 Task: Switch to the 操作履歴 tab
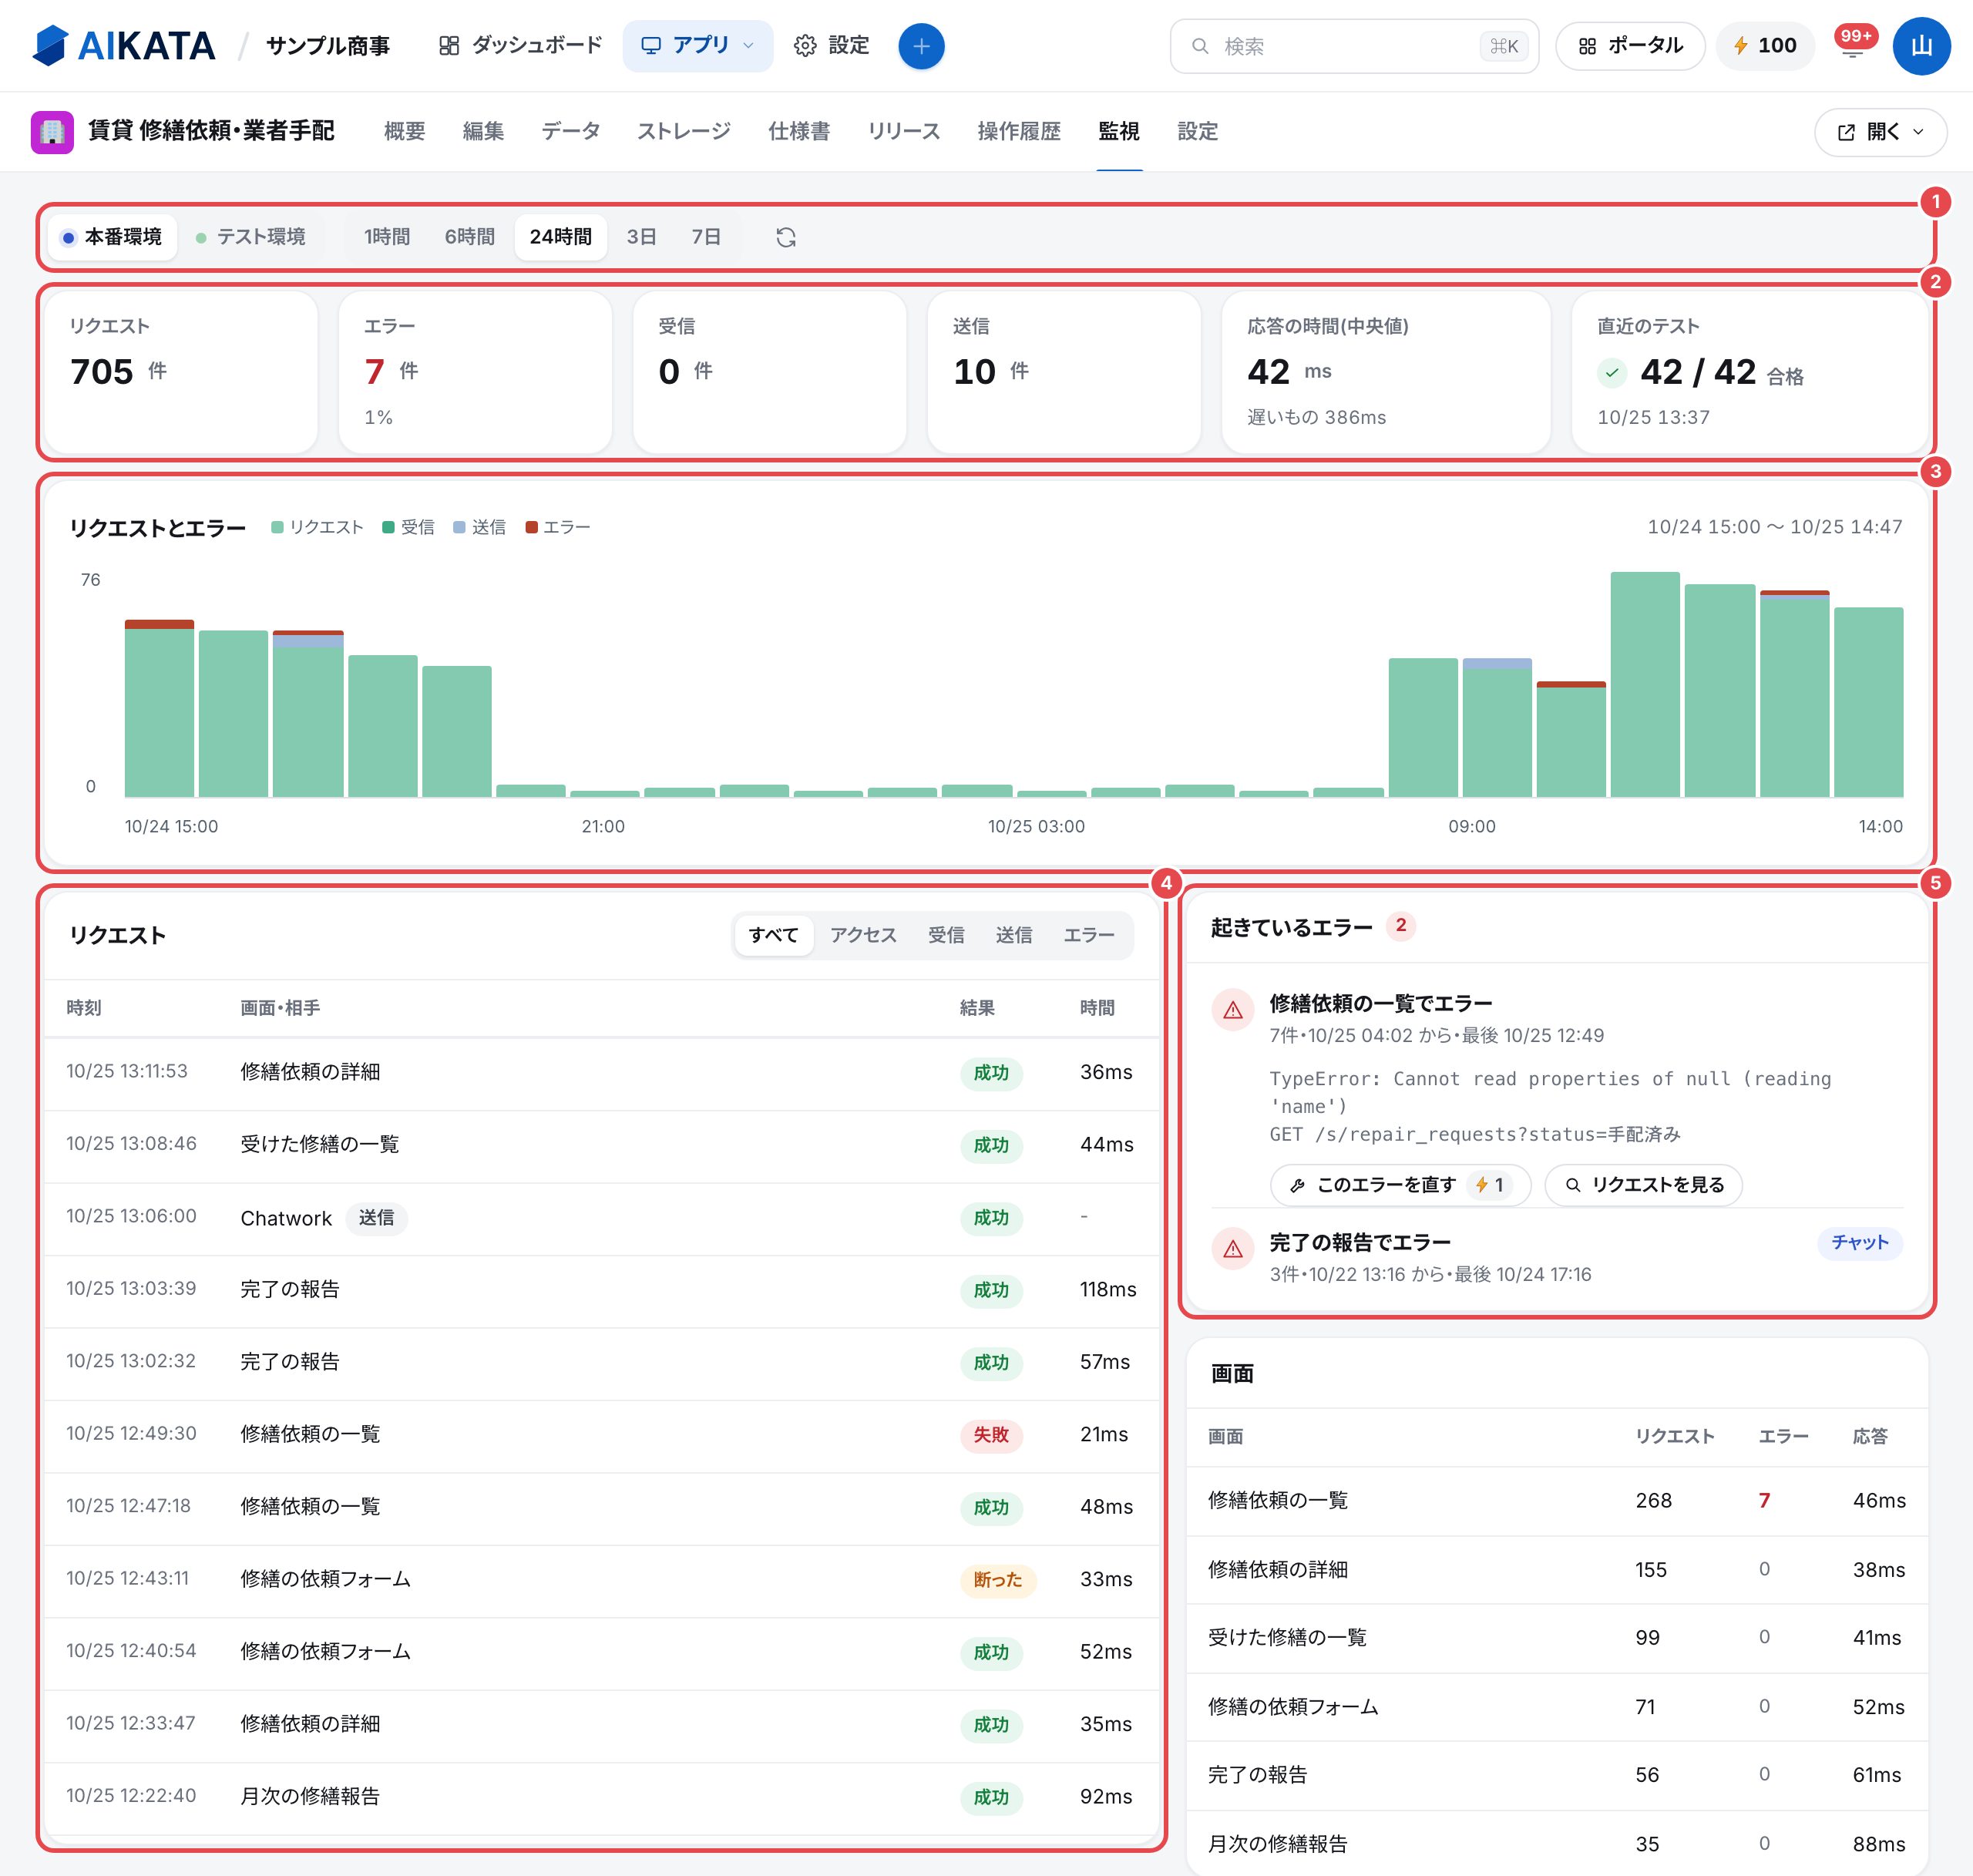pos(1018,132)
